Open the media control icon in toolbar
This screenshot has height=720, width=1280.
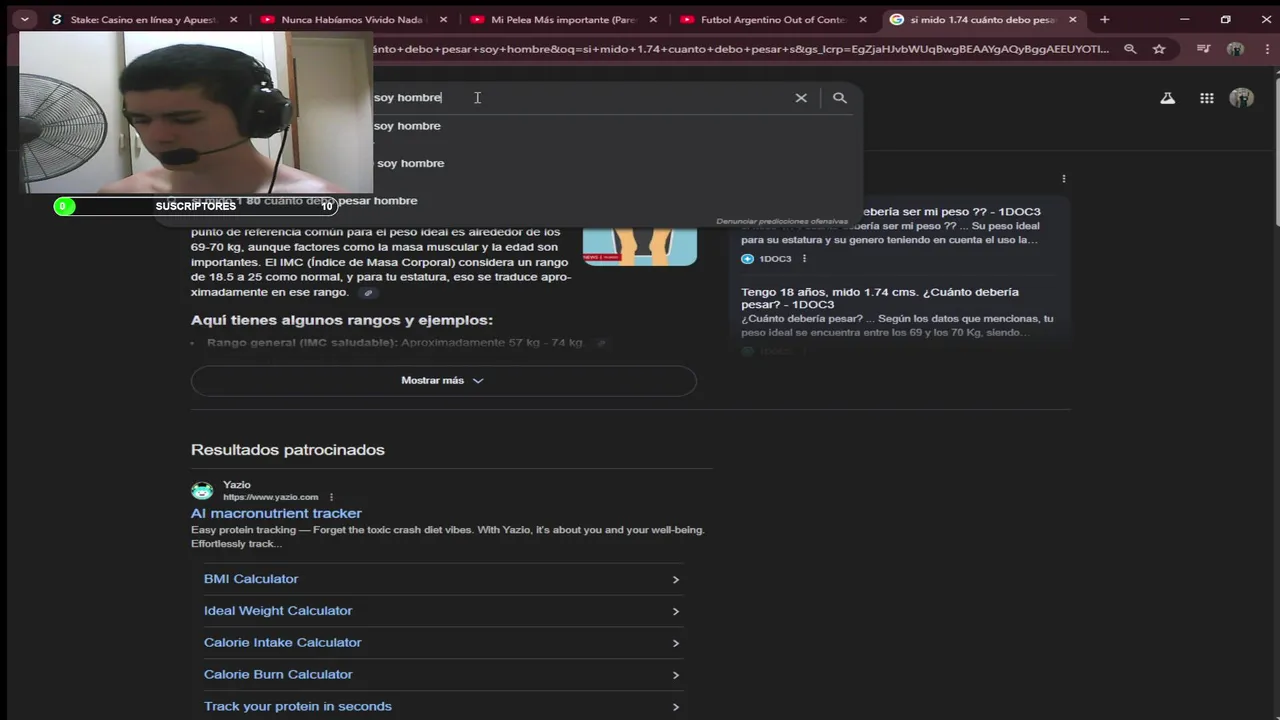(1204, 49)
